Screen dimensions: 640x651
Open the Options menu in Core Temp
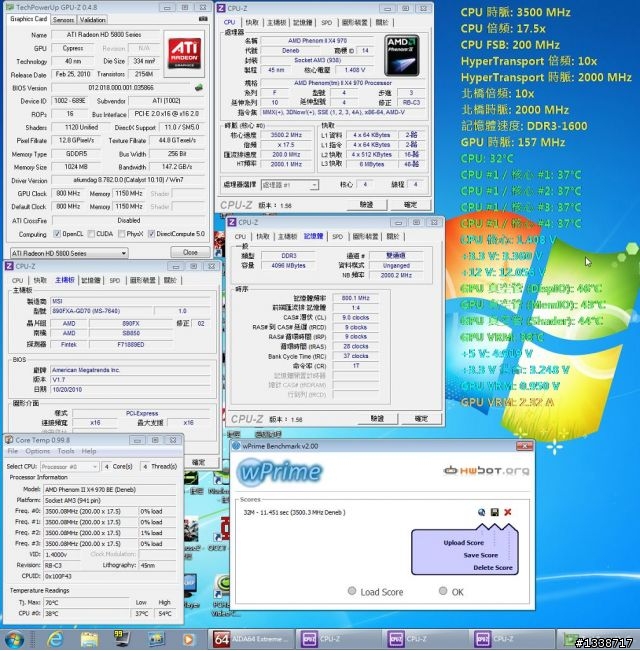pyautogui.click(x=37, y=451)
